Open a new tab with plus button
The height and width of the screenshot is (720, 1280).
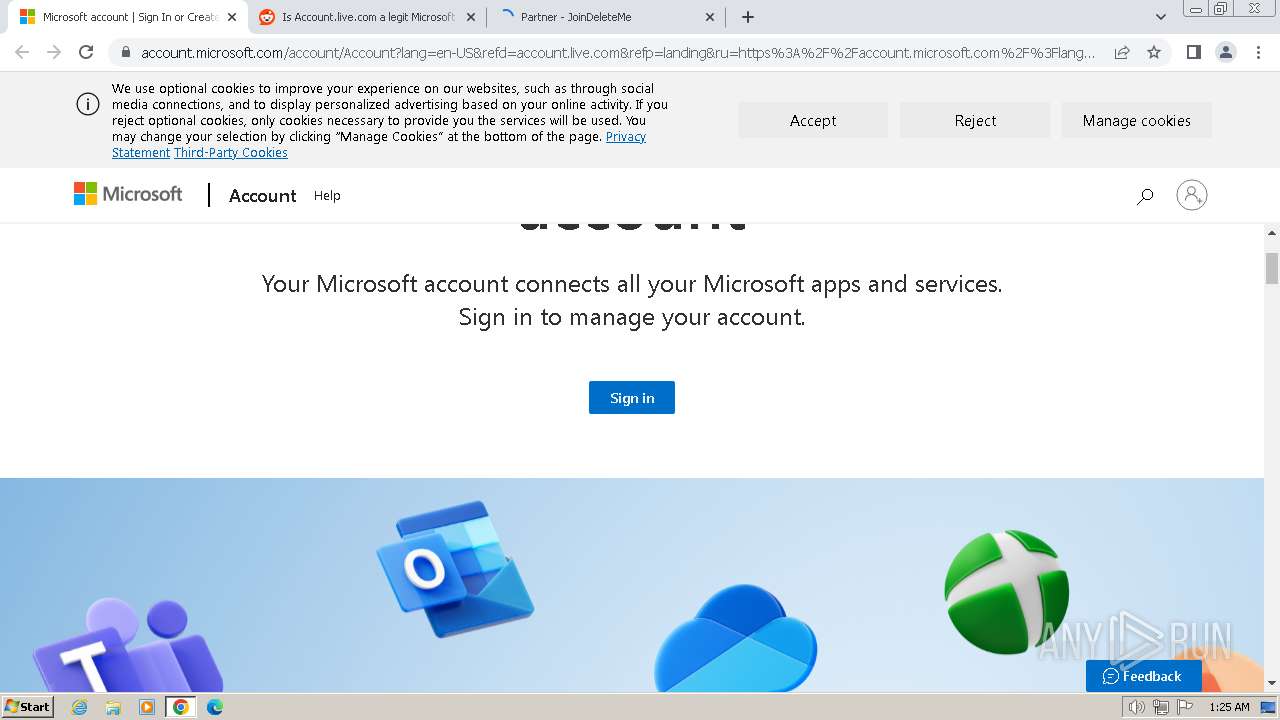point(748,17)
